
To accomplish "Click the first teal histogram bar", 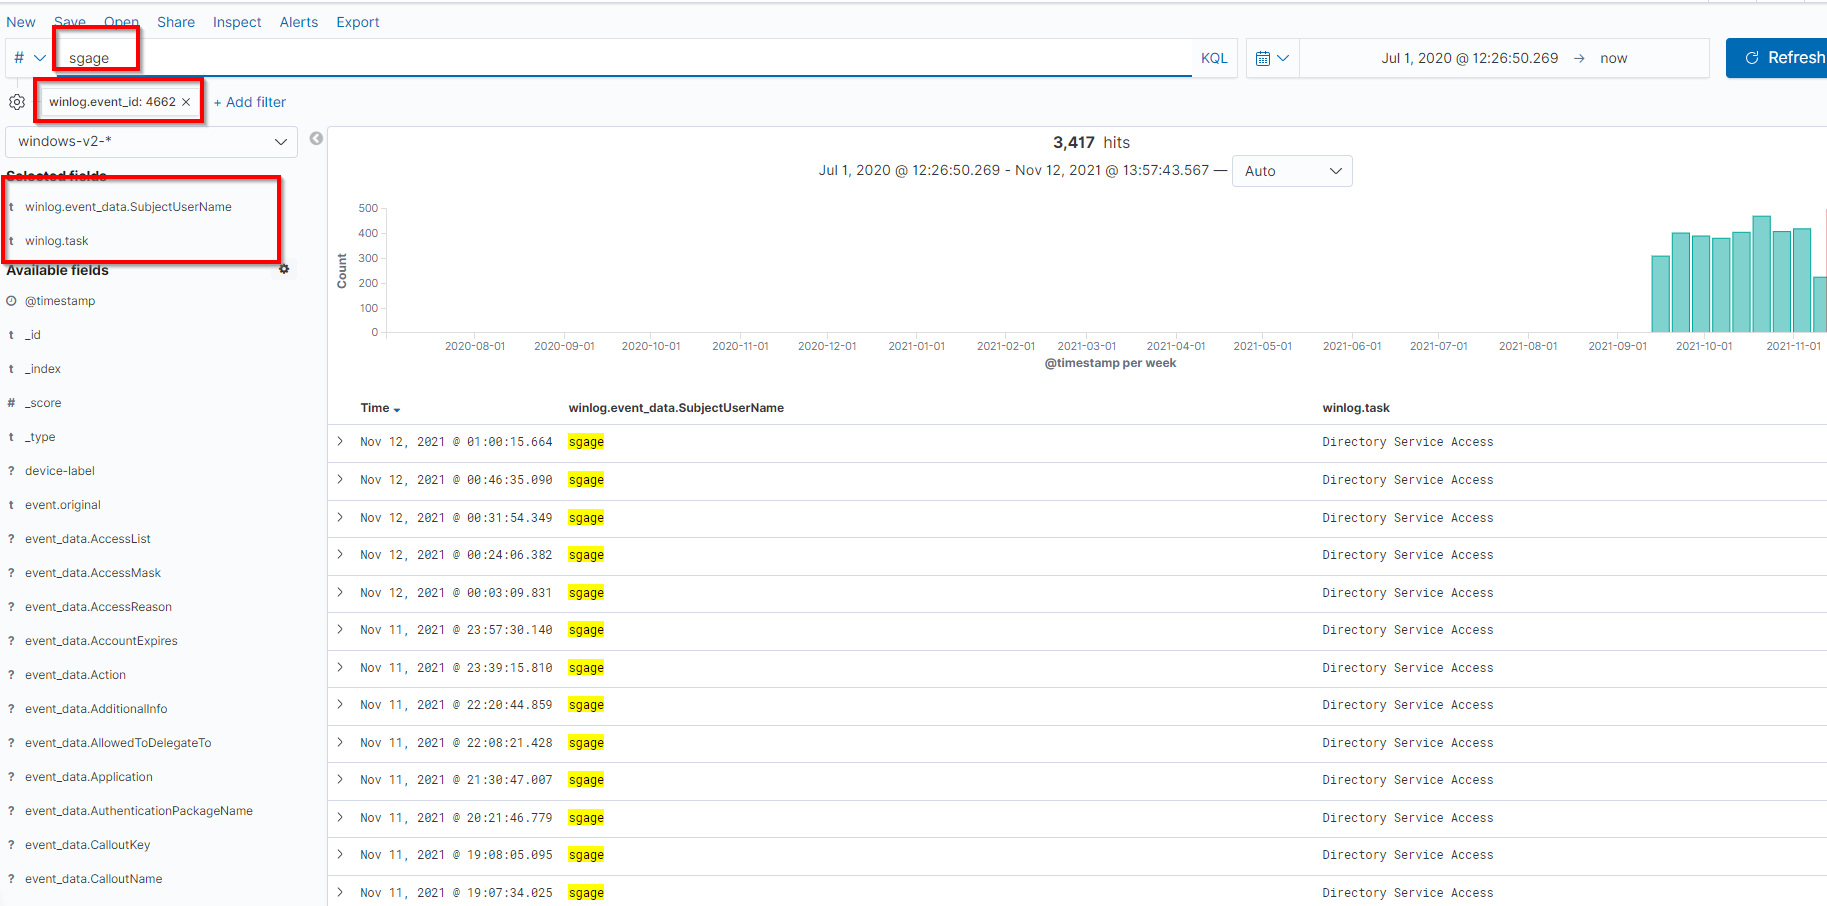I will (1661, 294).
